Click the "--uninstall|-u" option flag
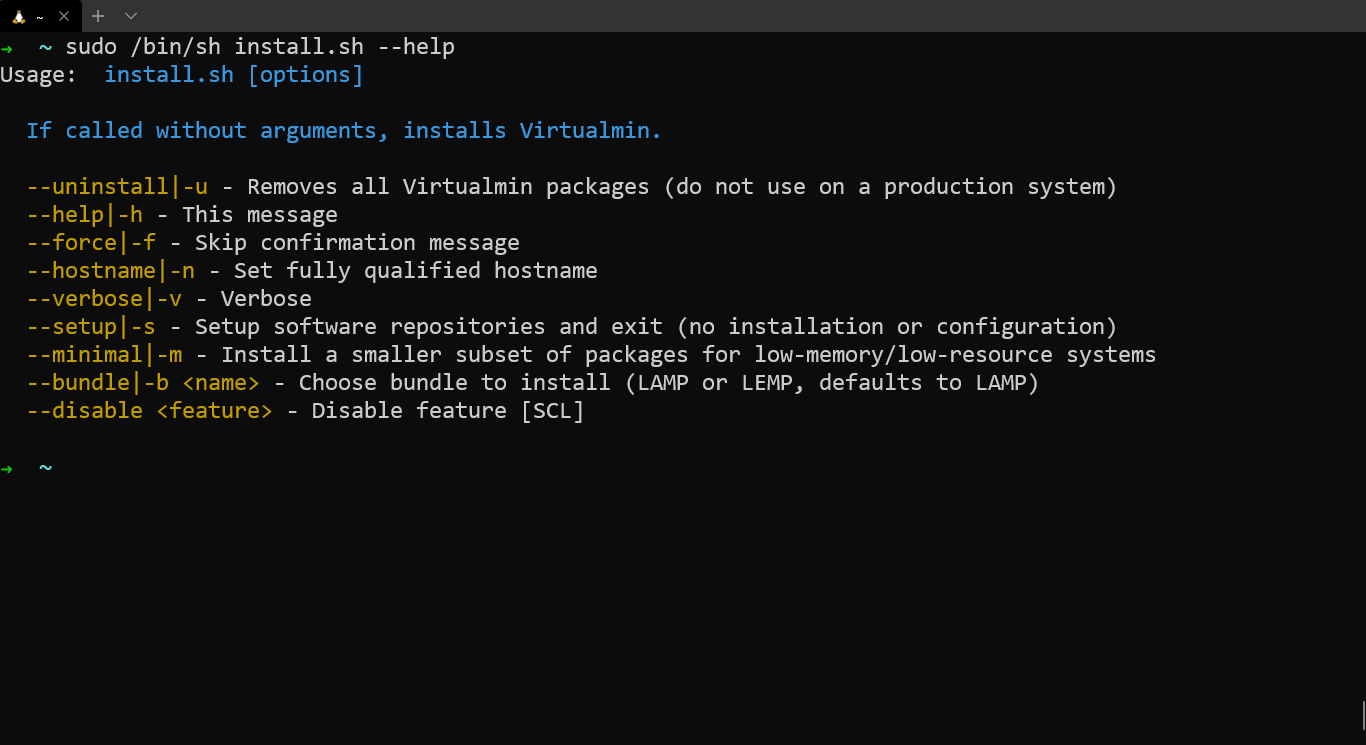The image size is (1366, 745). tap(117, 187)
